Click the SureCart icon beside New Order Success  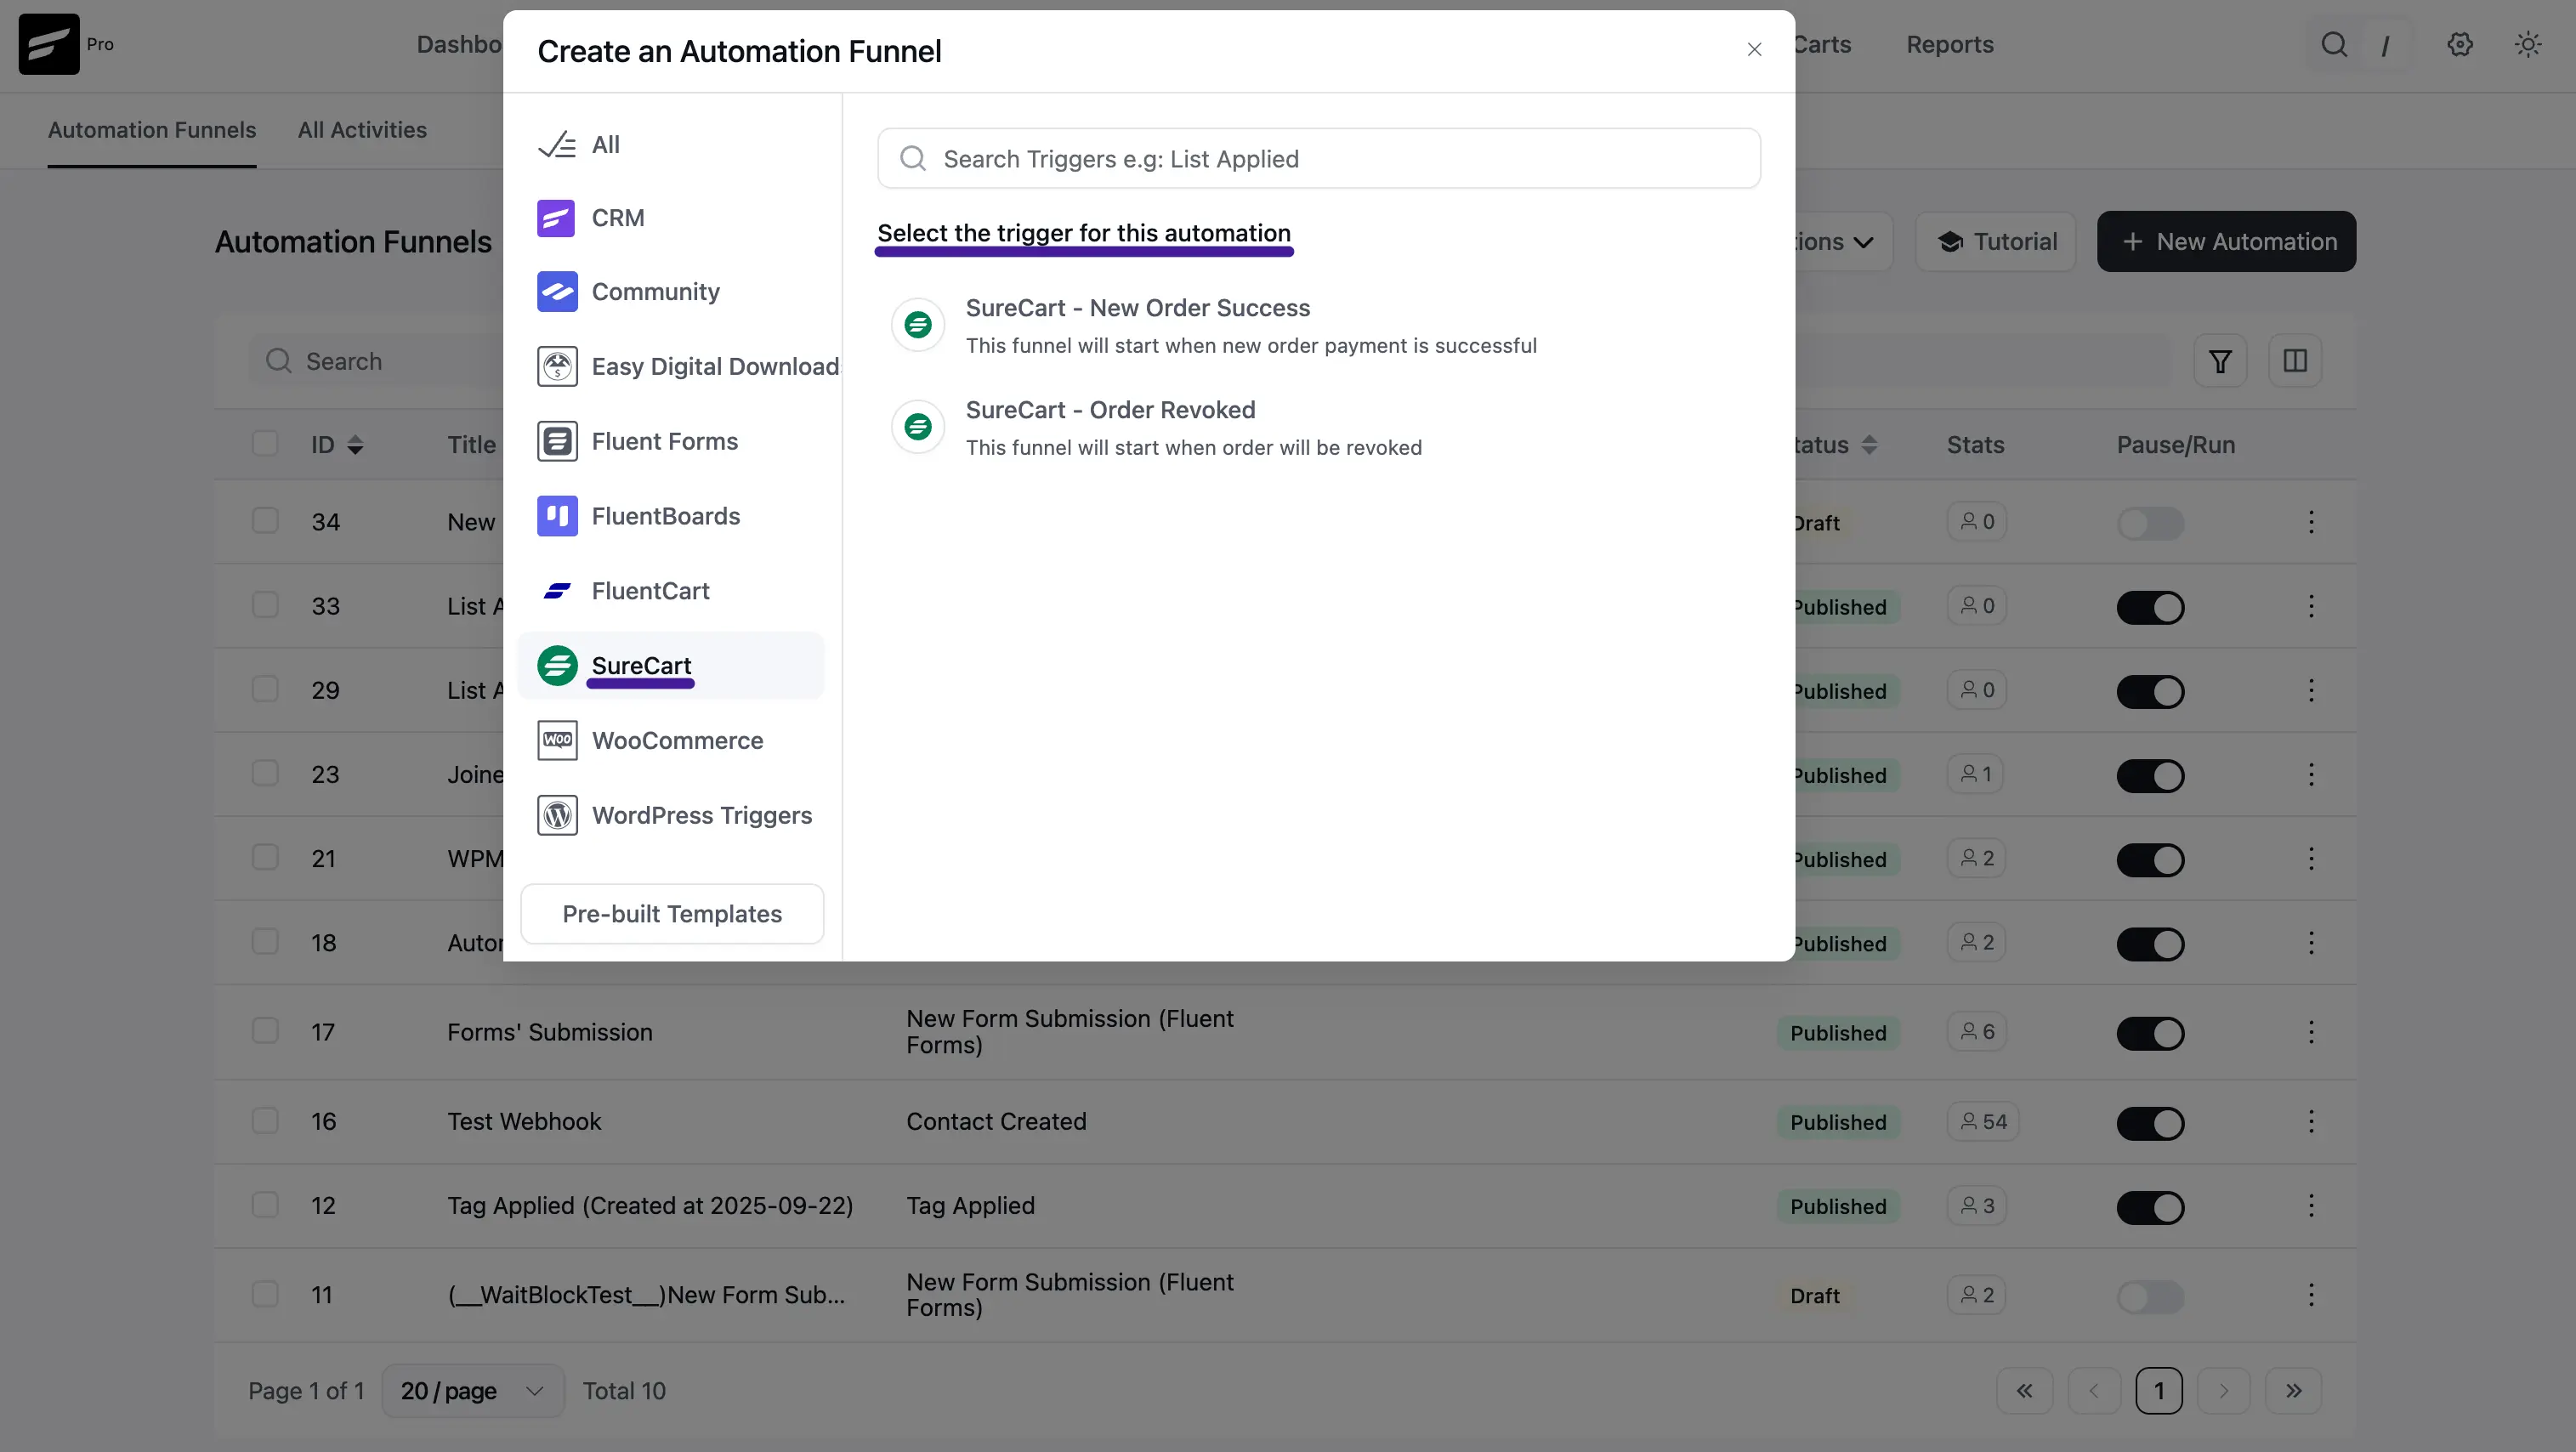(x=918, y=326)
